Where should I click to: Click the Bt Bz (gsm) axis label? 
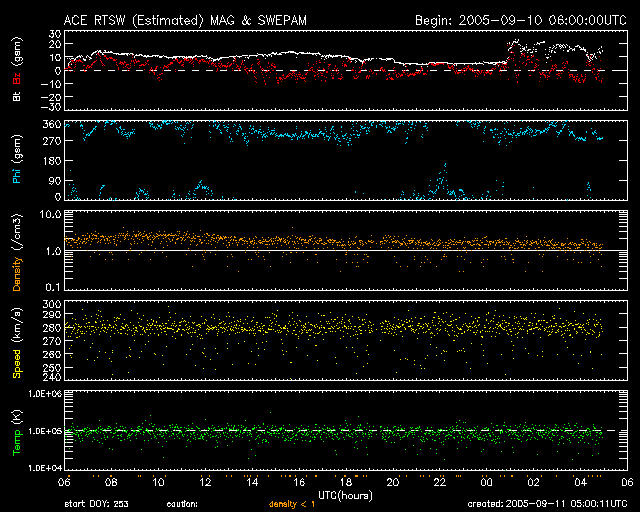click(16, 70)
